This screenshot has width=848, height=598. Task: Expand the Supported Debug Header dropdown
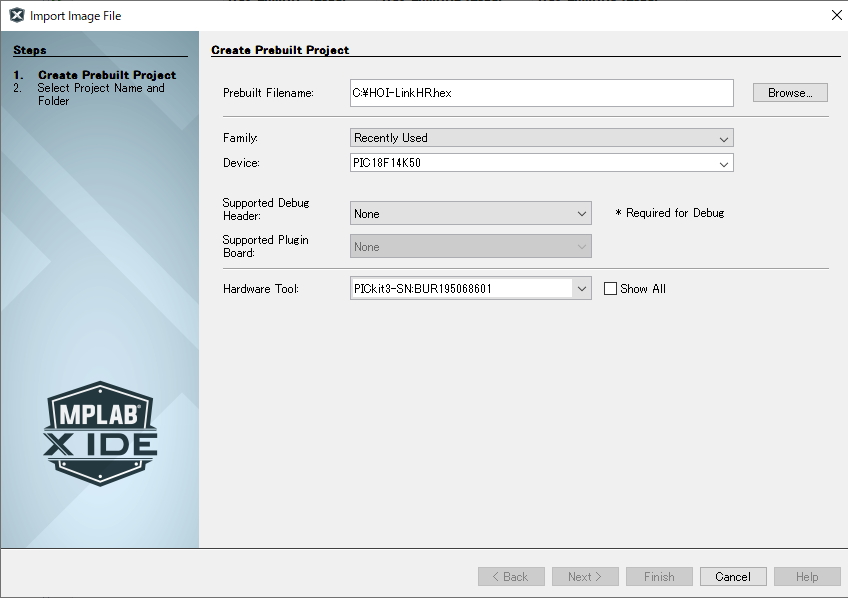(471, 214)
